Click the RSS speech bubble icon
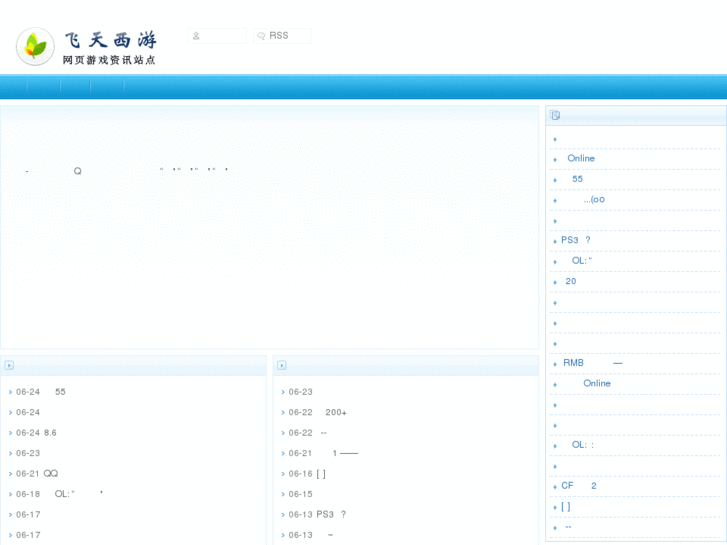 (x=261, y=36)
